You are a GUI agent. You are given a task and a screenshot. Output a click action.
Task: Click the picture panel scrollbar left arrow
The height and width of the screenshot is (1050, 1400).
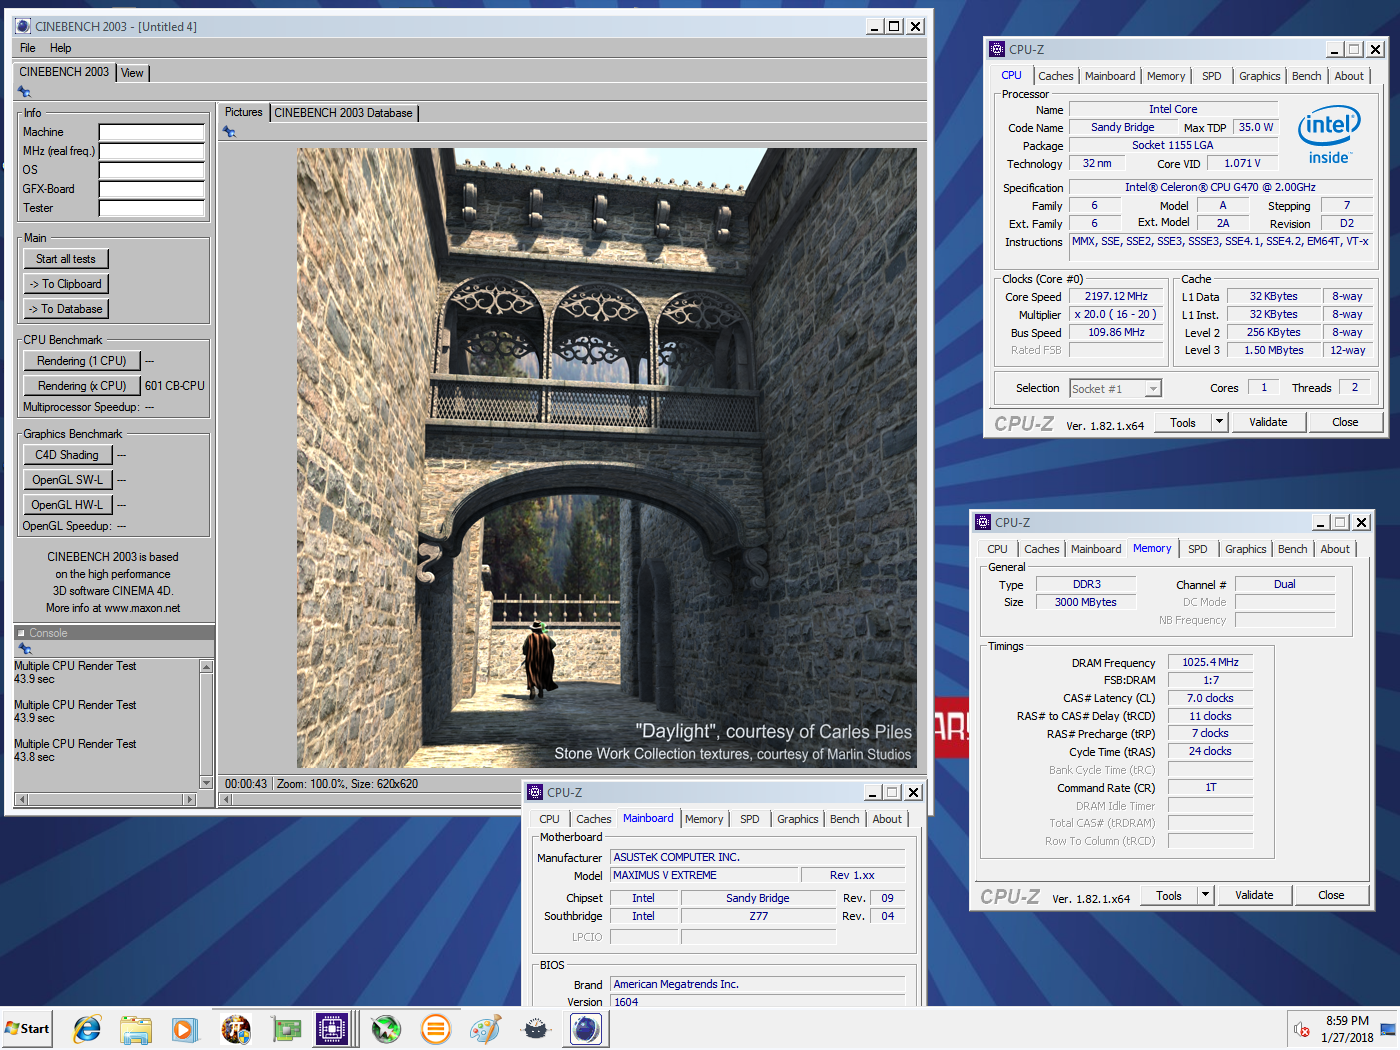[x=227, y=799]
